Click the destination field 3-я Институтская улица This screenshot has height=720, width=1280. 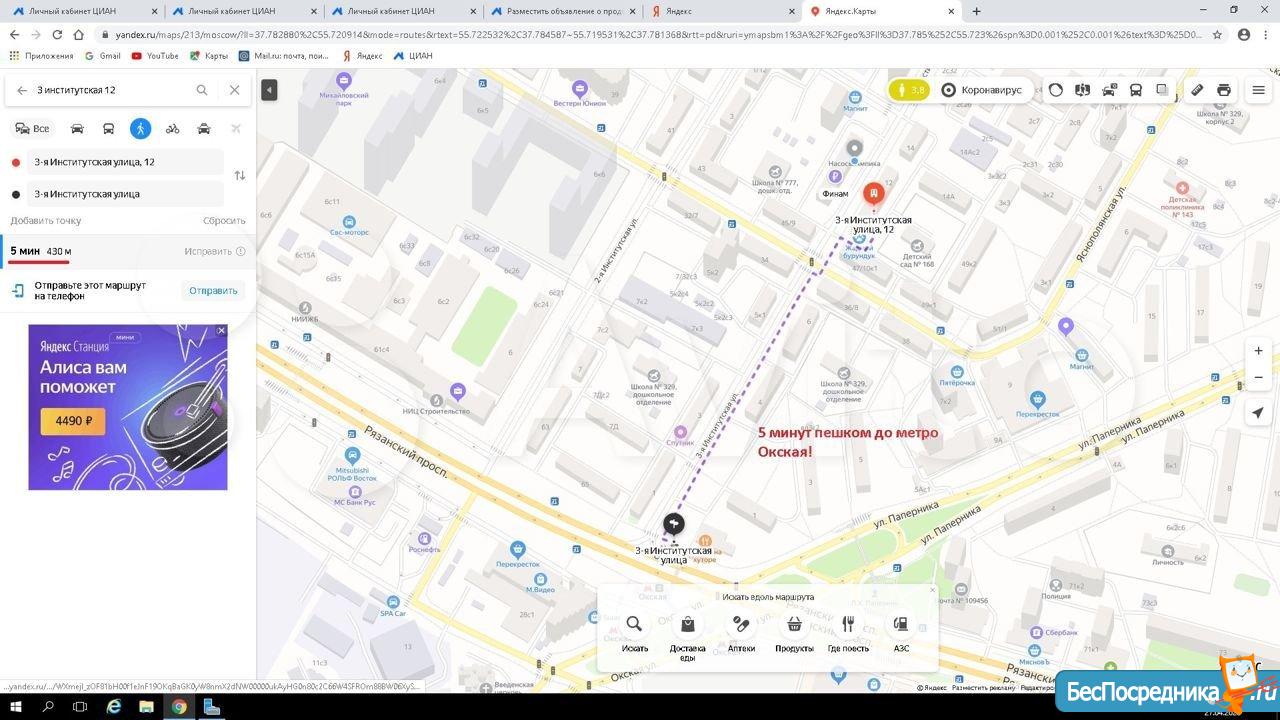point(125,194)
